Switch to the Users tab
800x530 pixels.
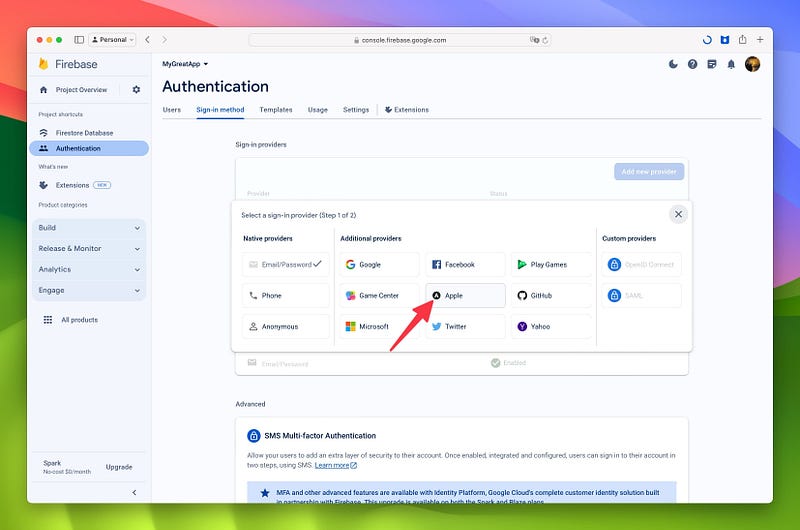(x=171, y=110)
